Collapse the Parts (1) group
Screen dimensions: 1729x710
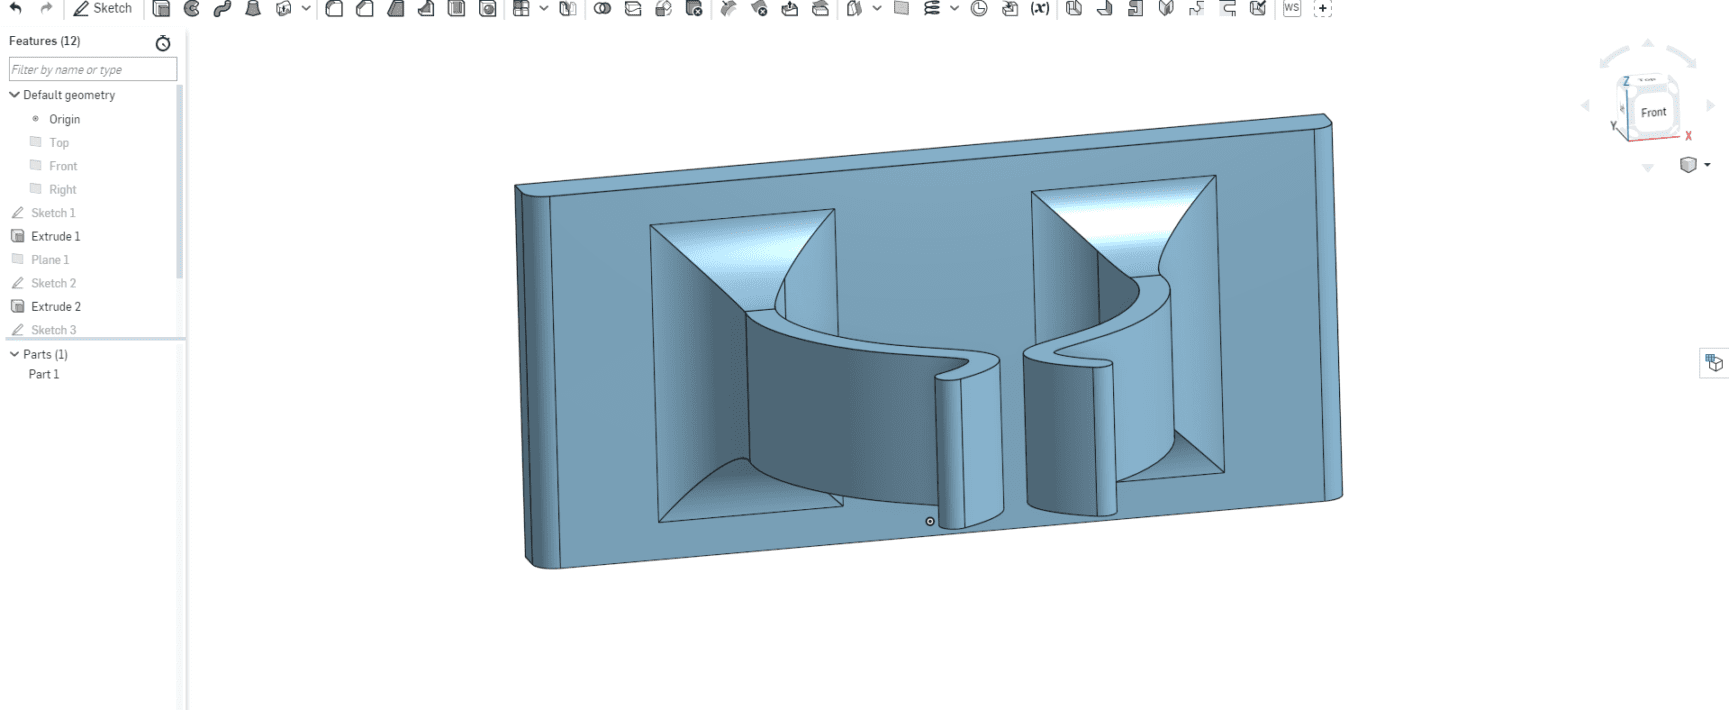(x=14, y=354)
